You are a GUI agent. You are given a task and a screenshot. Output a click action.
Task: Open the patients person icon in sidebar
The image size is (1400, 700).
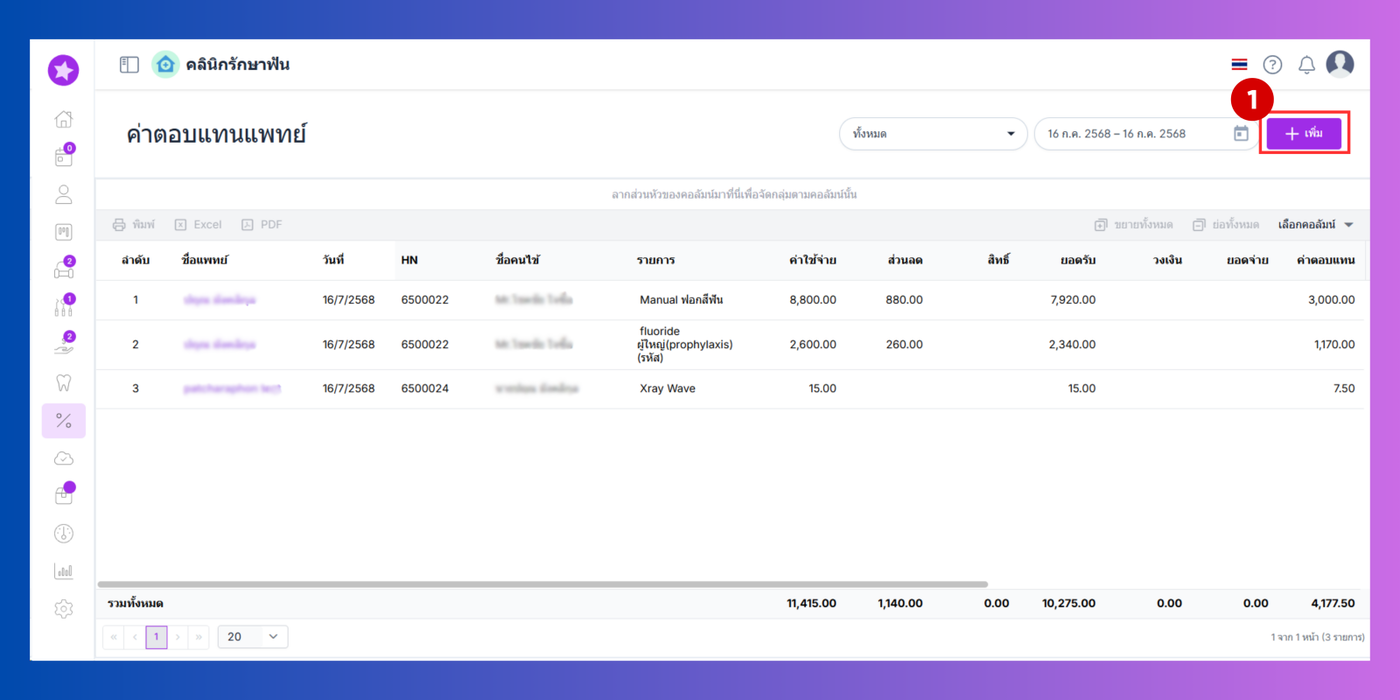(x=63, y=195)
